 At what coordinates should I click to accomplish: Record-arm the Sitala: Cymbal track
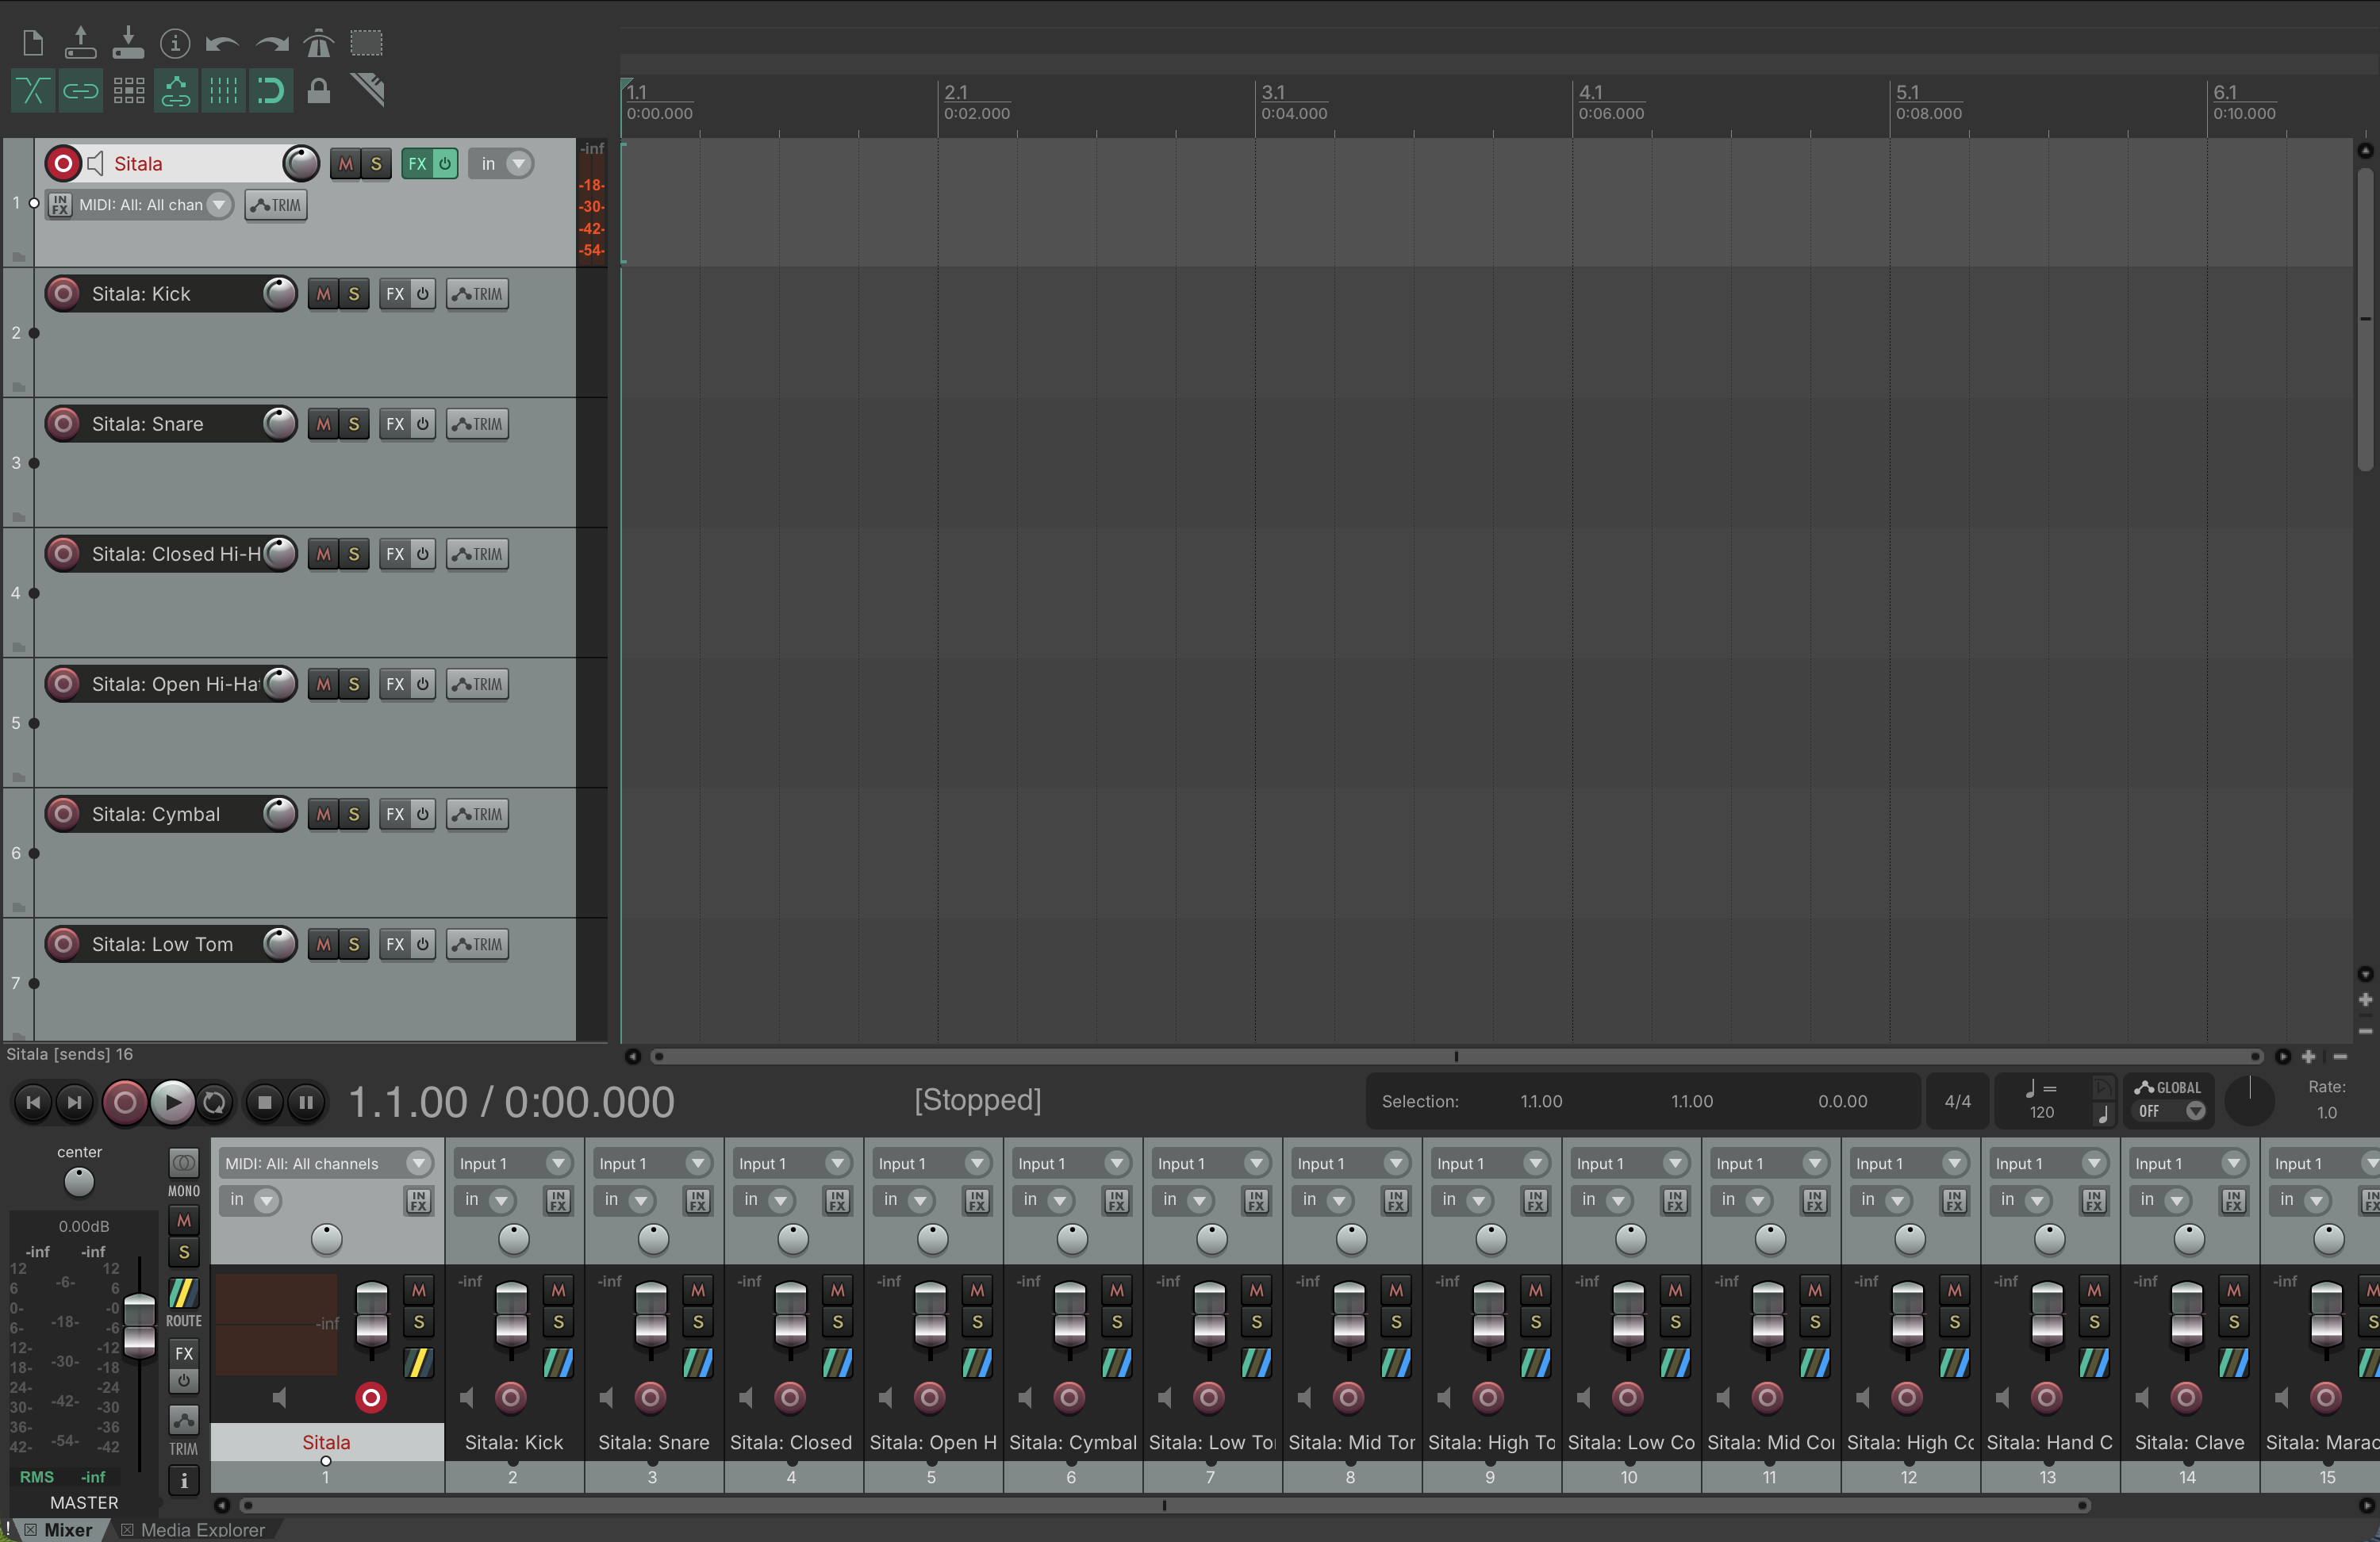[x=63, y=814]
